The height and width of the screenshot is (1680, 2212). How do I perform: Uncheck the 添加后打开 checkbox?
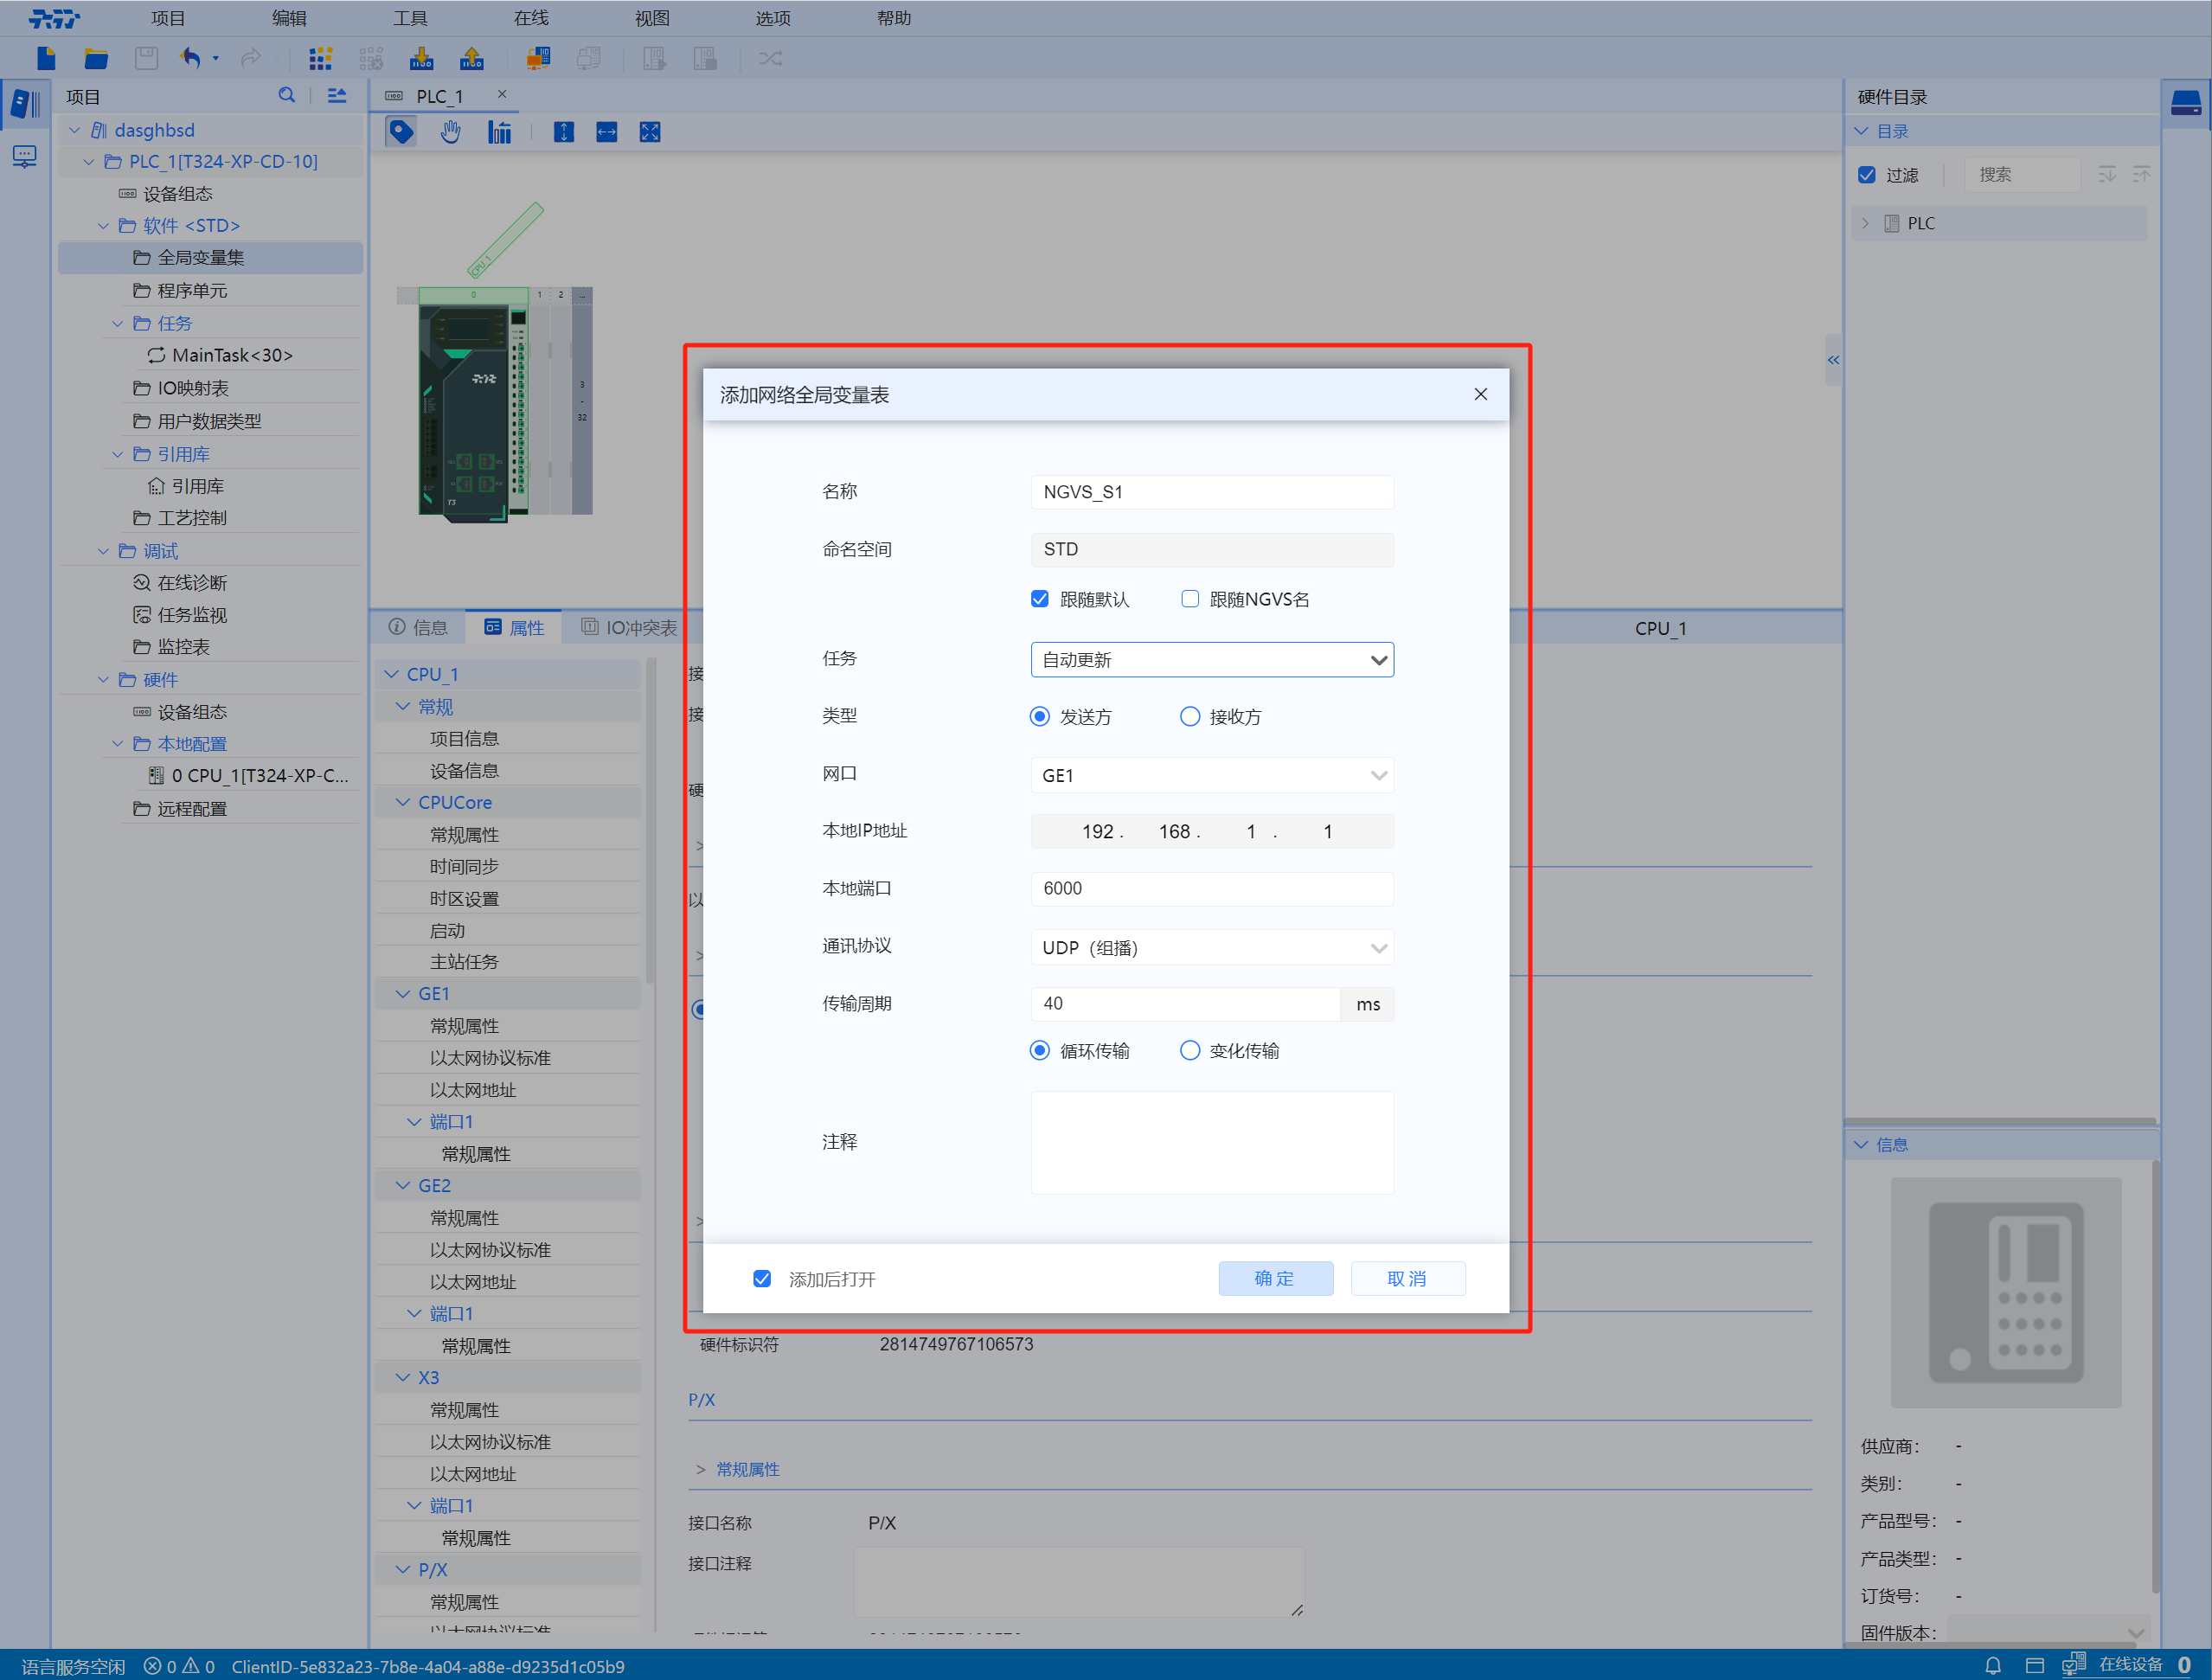[x=762, y=1279]
